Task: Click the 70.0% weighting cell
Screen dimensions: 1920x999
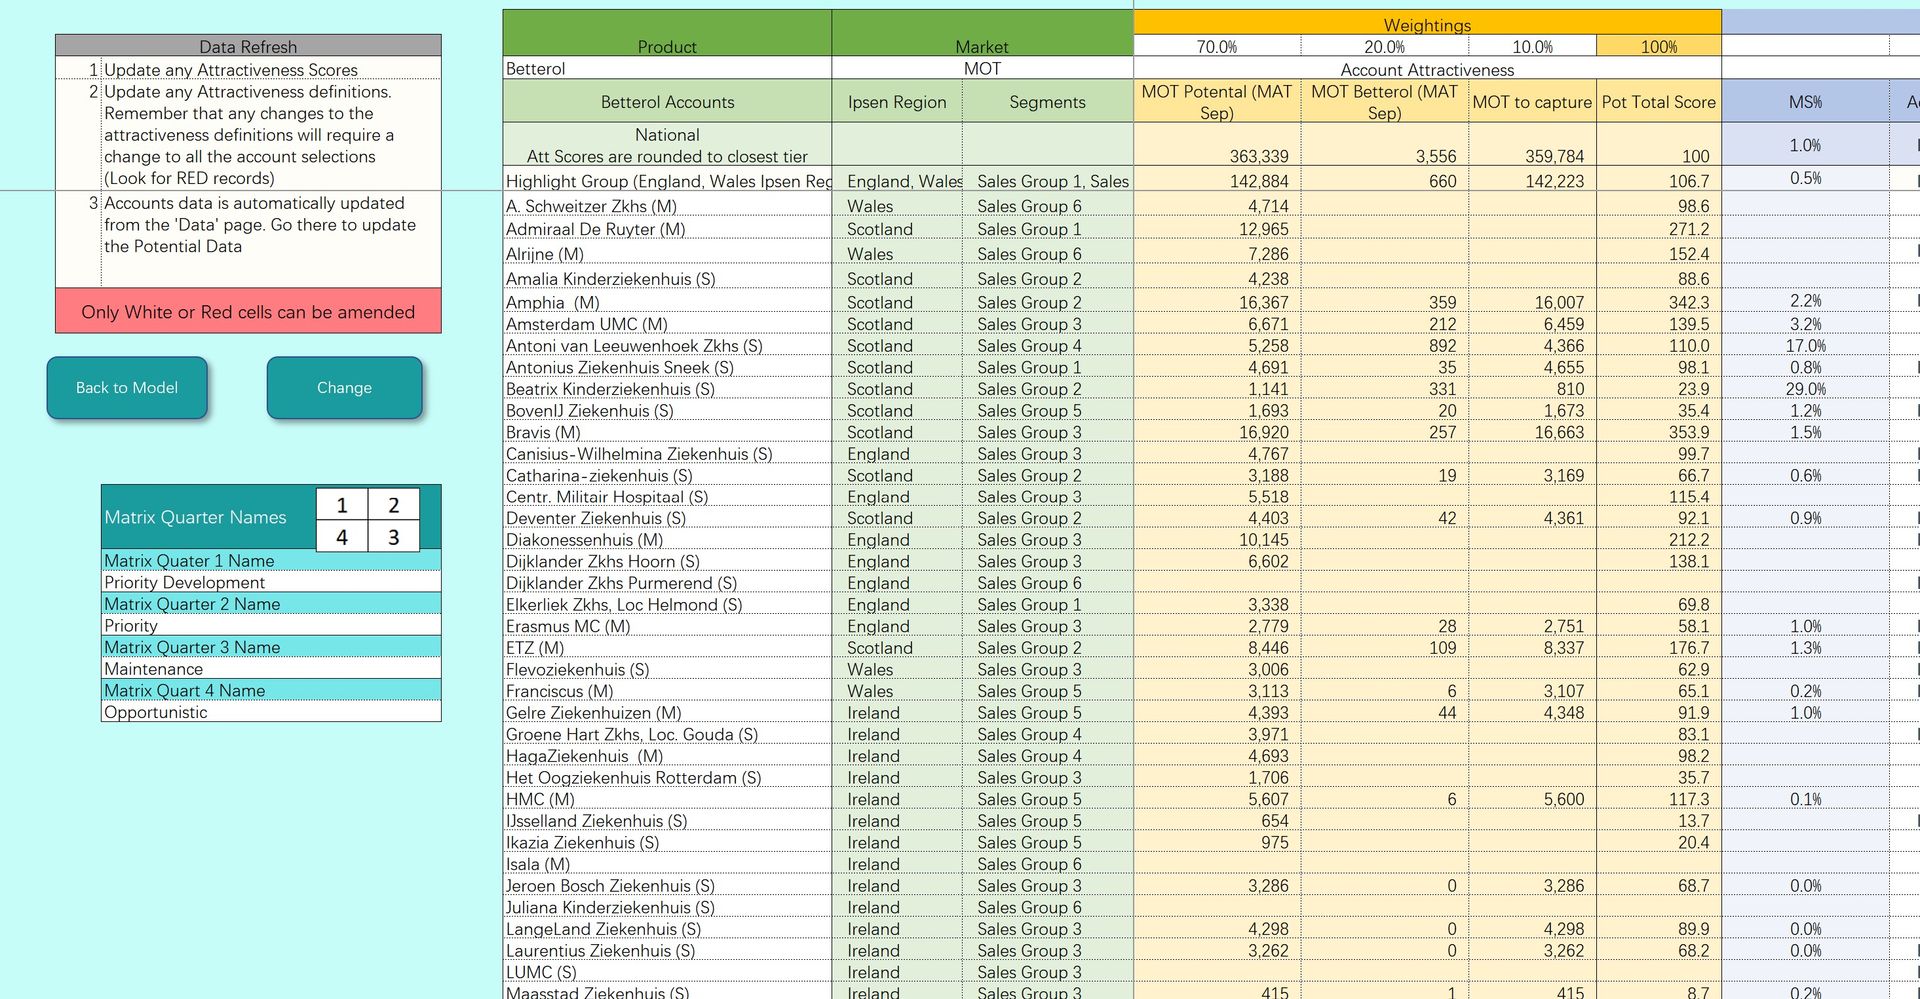Action: [x=1217, y=46]
